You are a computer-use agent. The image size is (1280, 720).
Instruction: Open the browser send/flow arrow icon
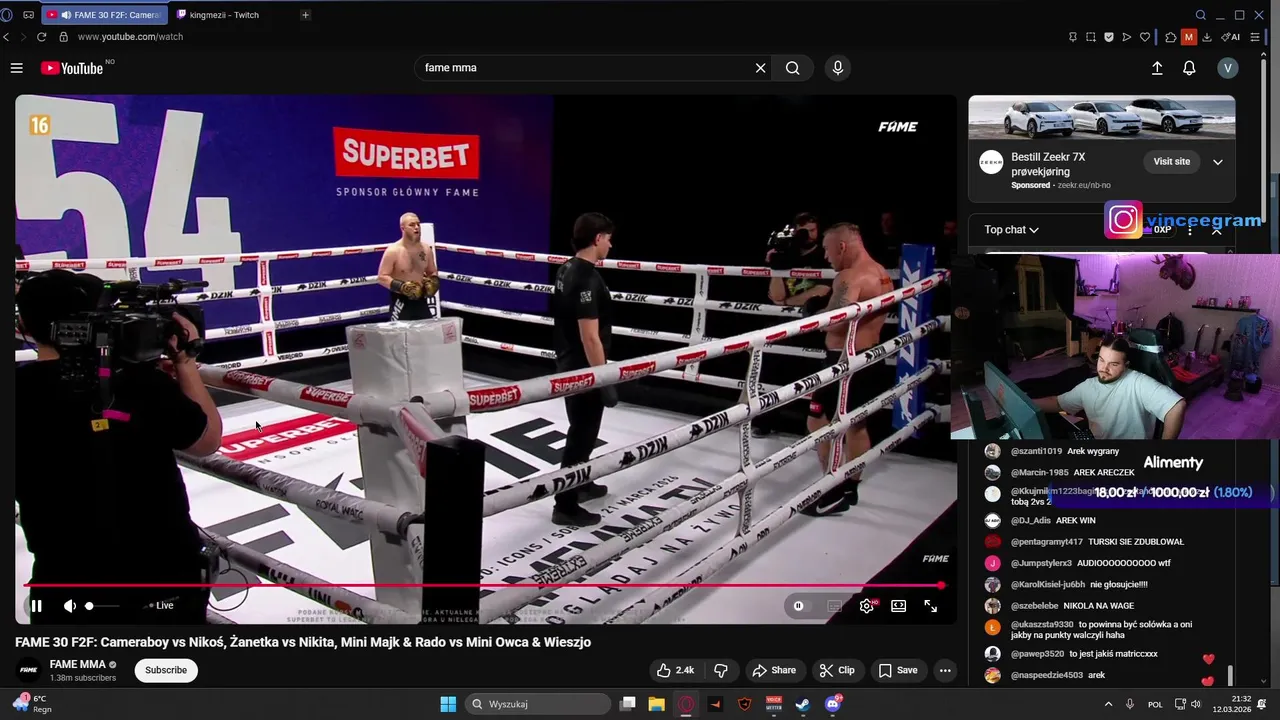pyautogui.click(x=1127, y=37)
